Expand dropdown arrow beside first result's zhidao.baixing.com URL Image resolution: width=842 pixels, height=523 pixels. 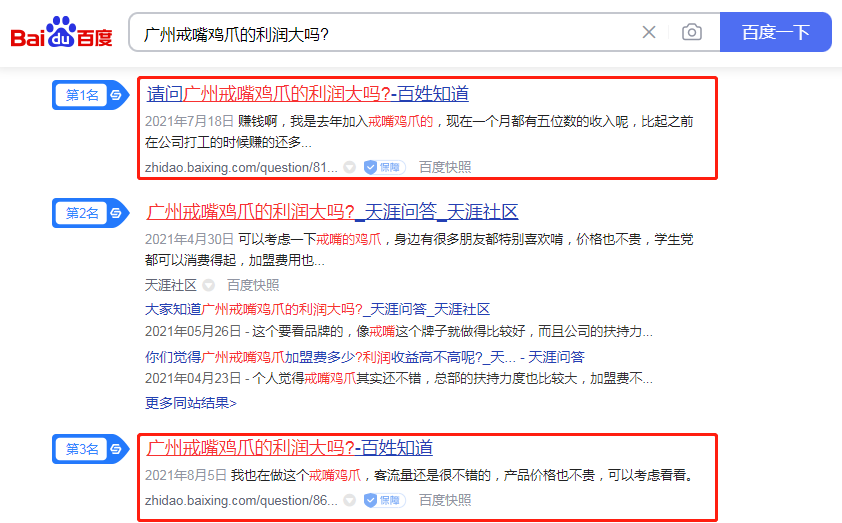[x=349, y=167]
